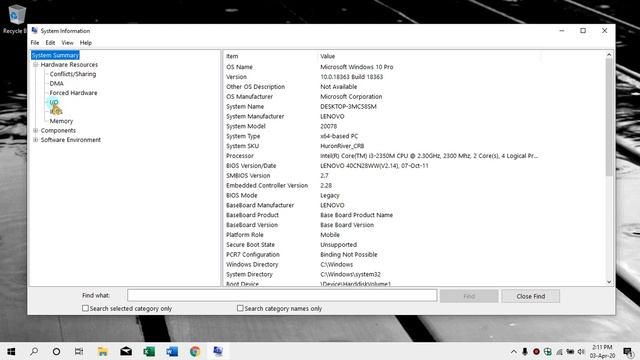
Task: Click the Value column header
Action: (429, 56)
